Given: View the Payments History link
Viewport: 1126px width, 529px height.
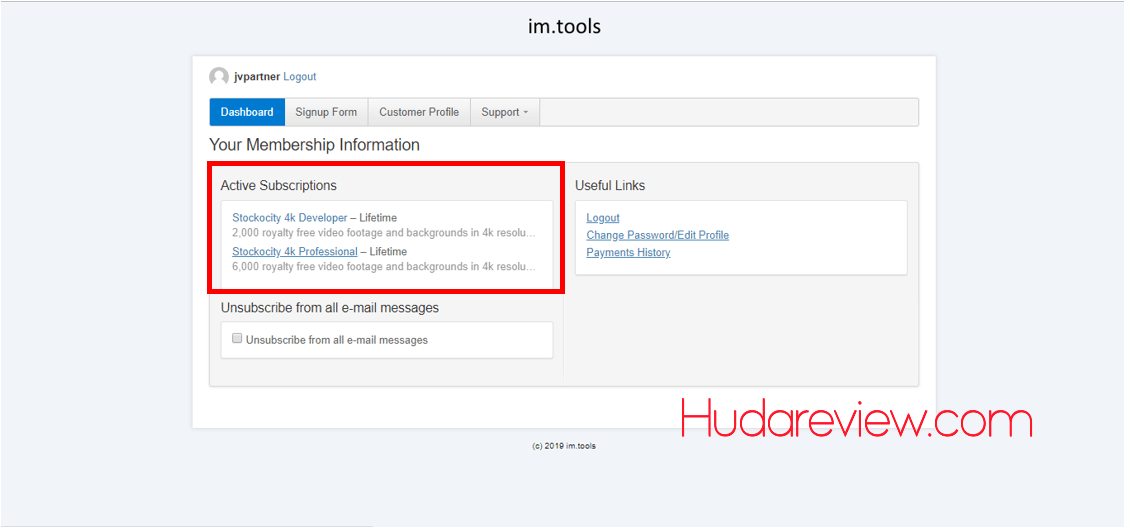Looking at the screenshot, I should point(628,253).
